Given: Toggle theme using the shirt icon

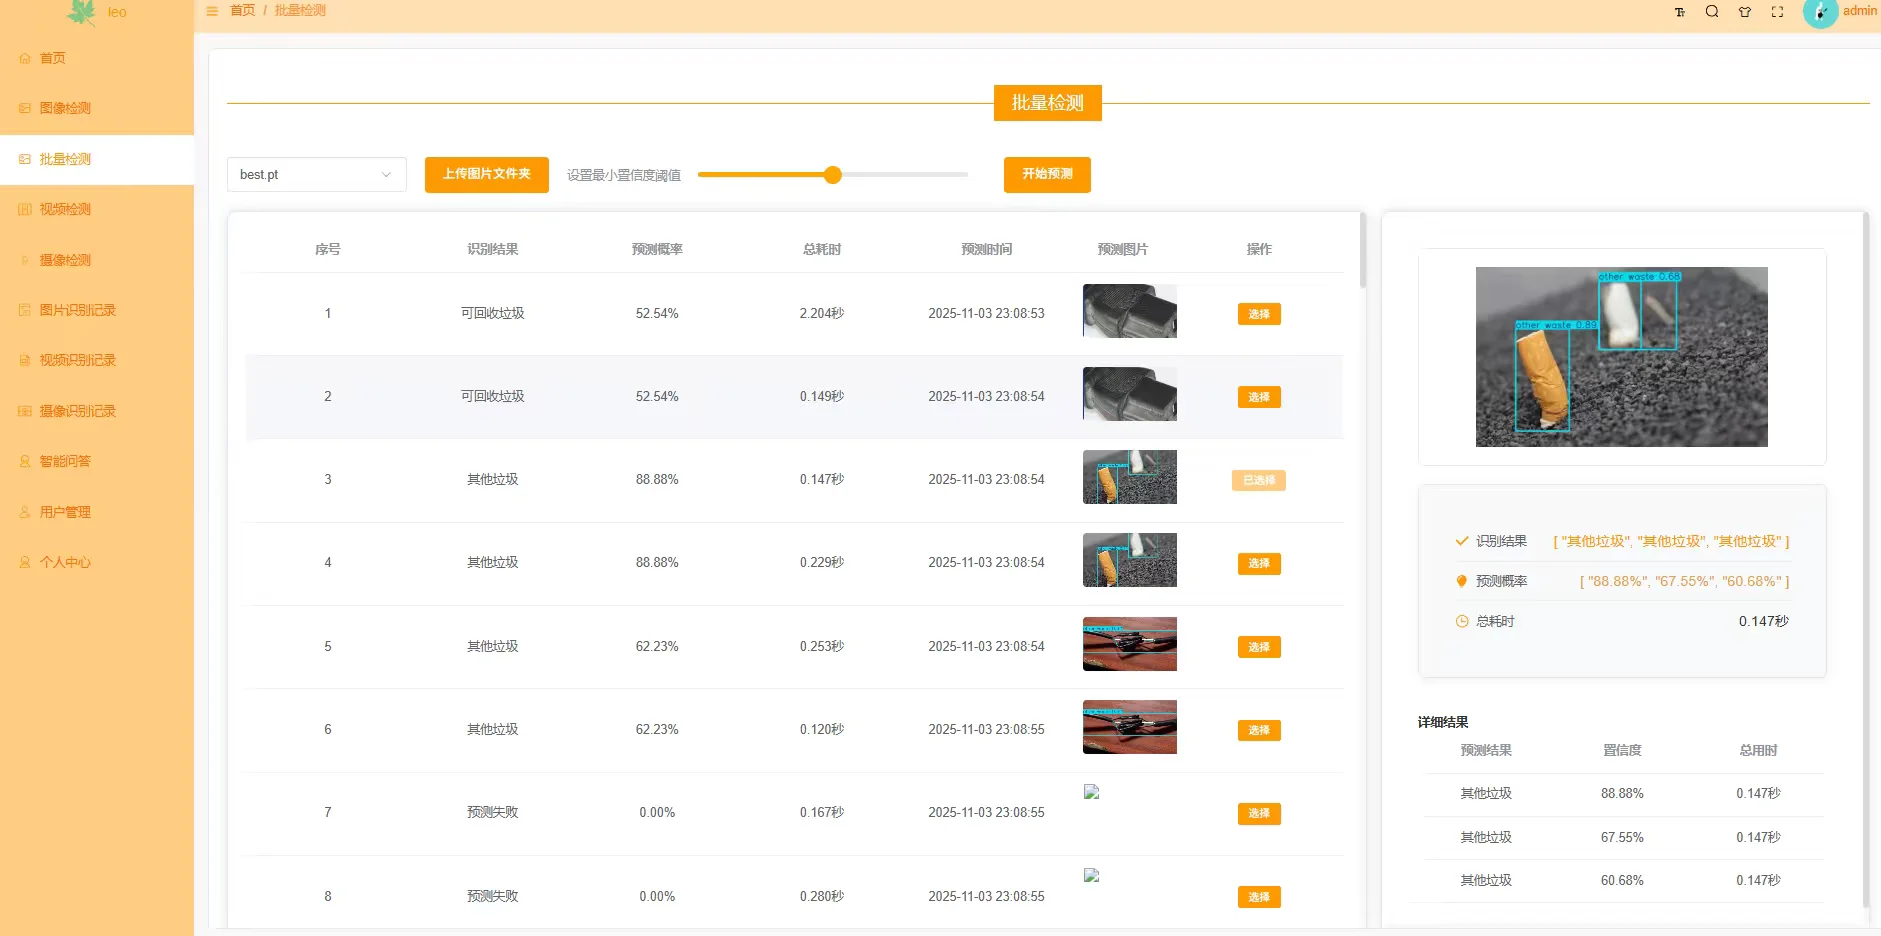Looking at the screenshot, I should pos(1745,11).
